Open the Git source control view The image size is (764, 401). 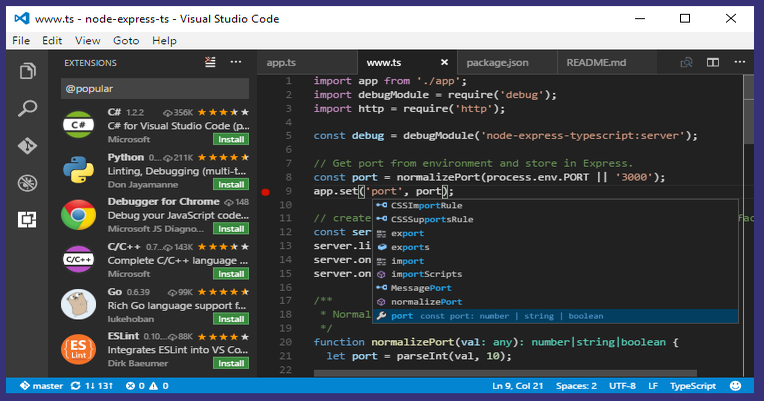coord(27,146)
